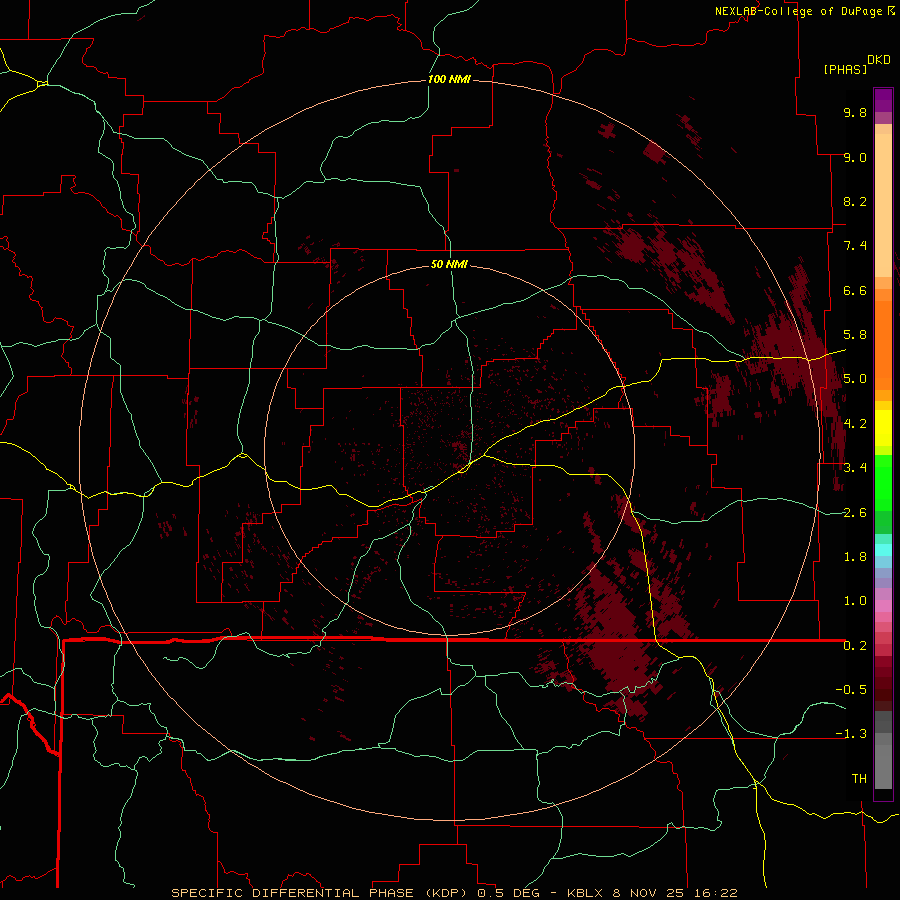900x900 pixels.
Task: Click the 4.2 value on color scale
Action: [855, 424]
